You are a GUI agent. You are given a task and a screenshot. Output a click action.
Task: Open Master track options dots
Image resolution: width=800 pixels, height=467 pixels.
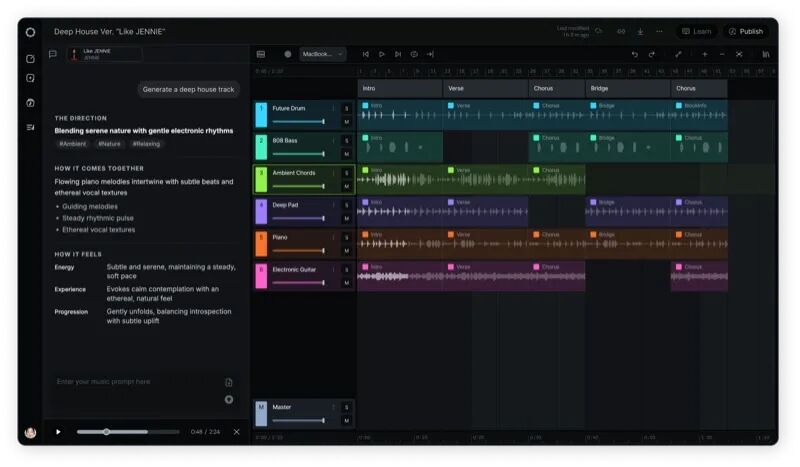334,407
